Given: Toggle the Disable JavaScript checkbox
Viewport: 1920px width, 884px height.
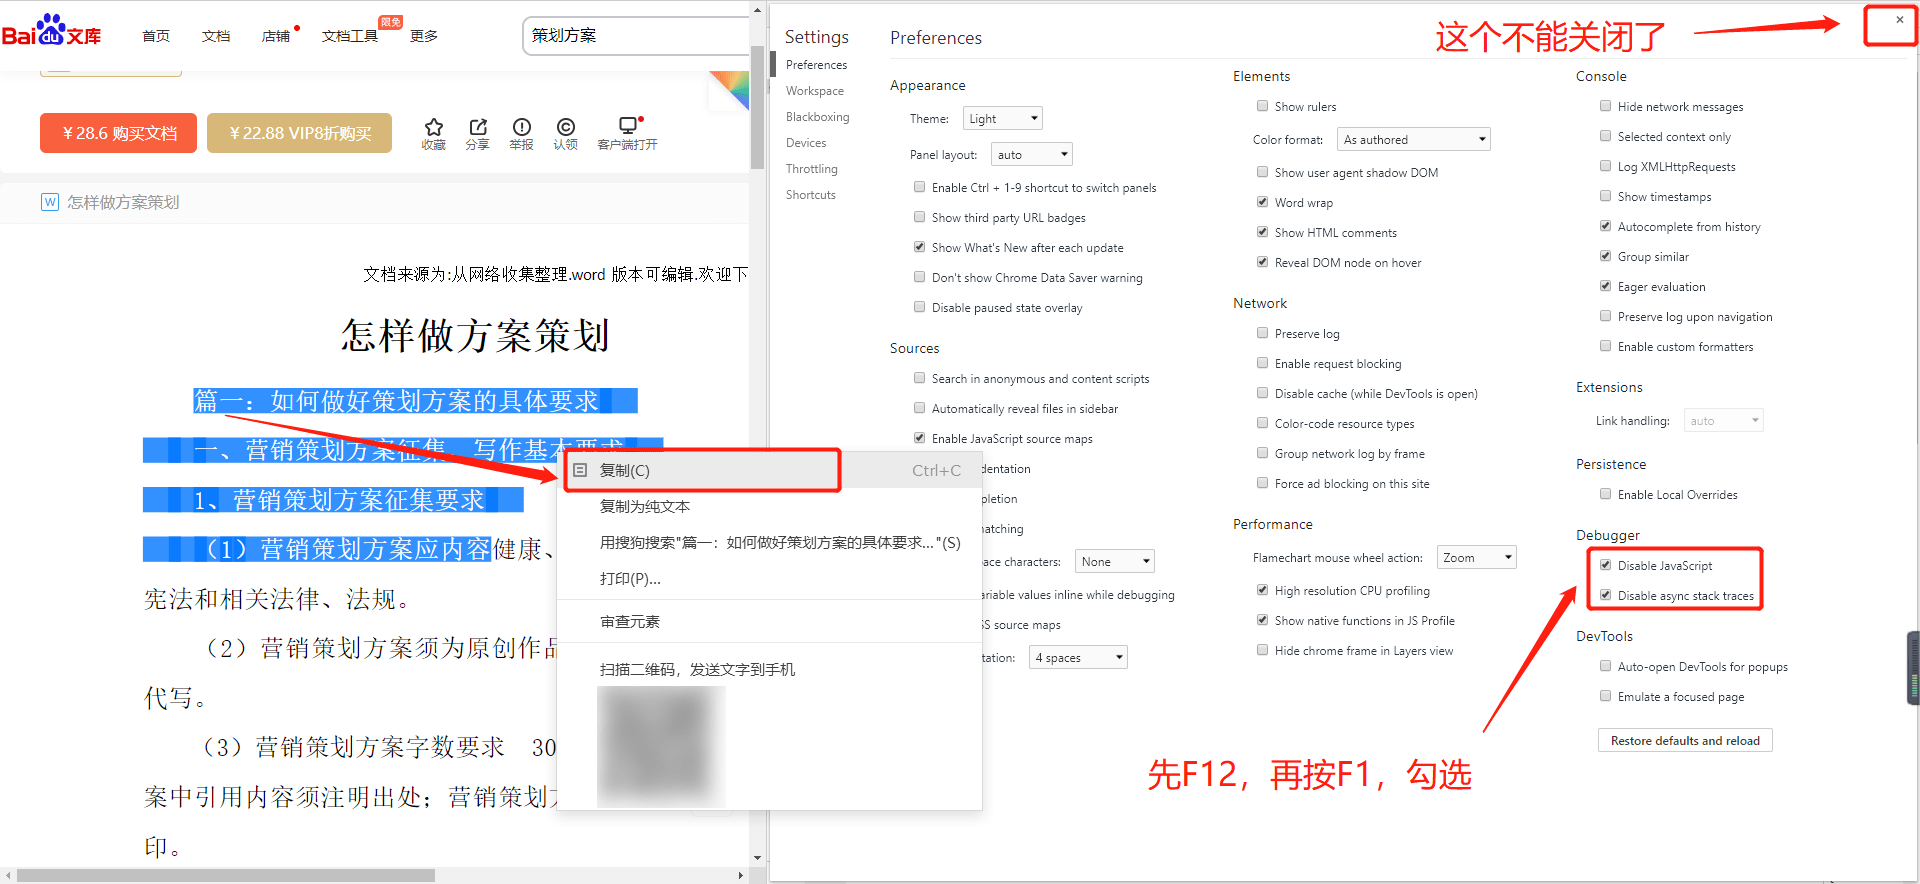Looking at the screenshot, I should (1606, 565).
